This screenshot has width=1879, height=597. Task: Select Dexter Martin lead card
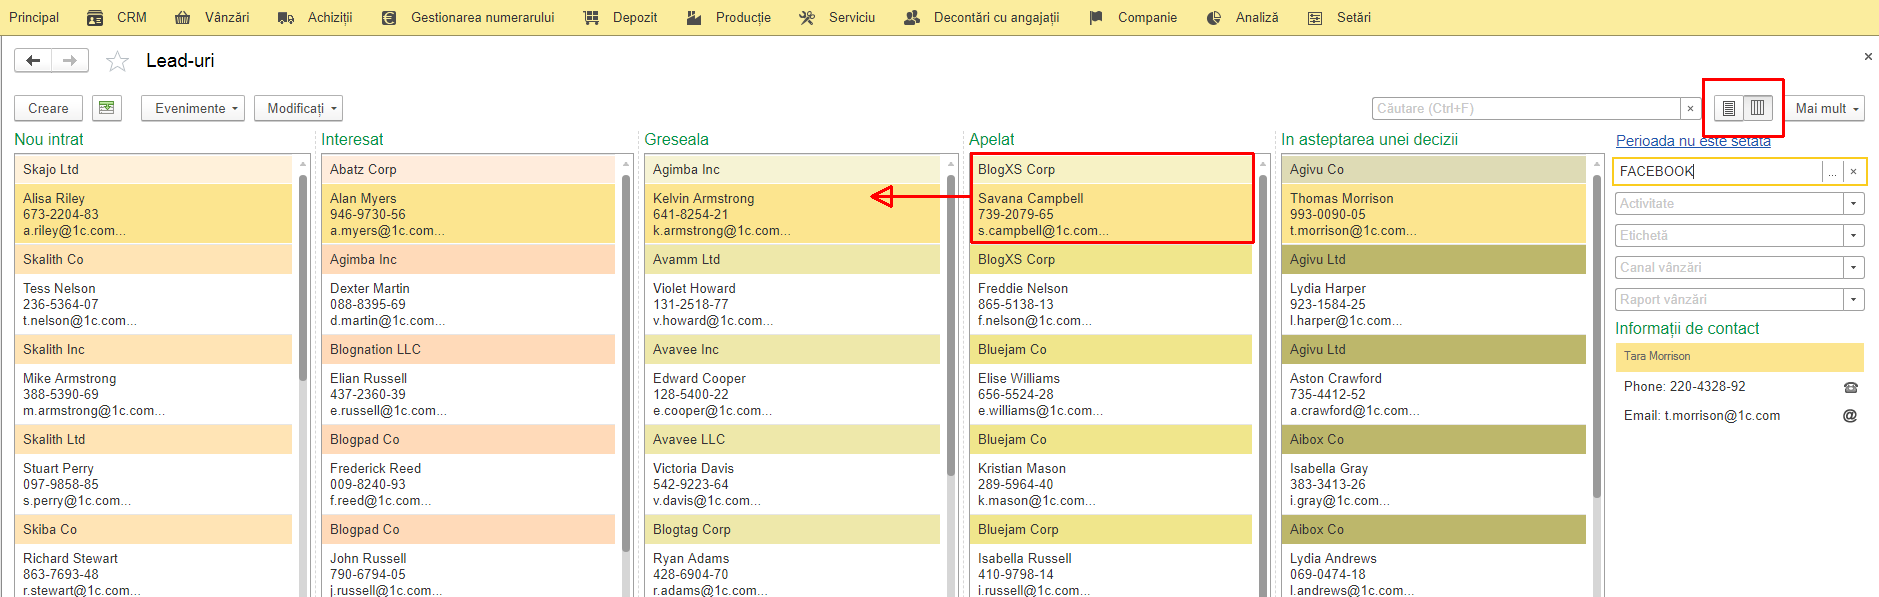tap(469, 304)
